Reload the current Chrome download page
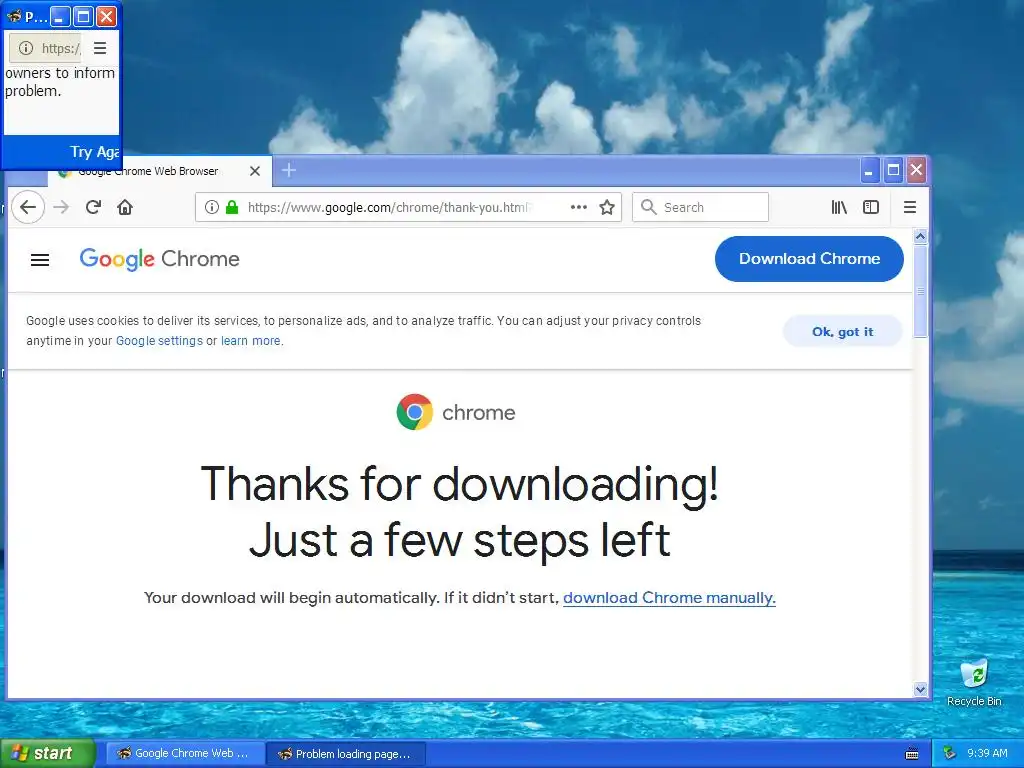Screen dimensions: 1024x768 pos(93,207)
